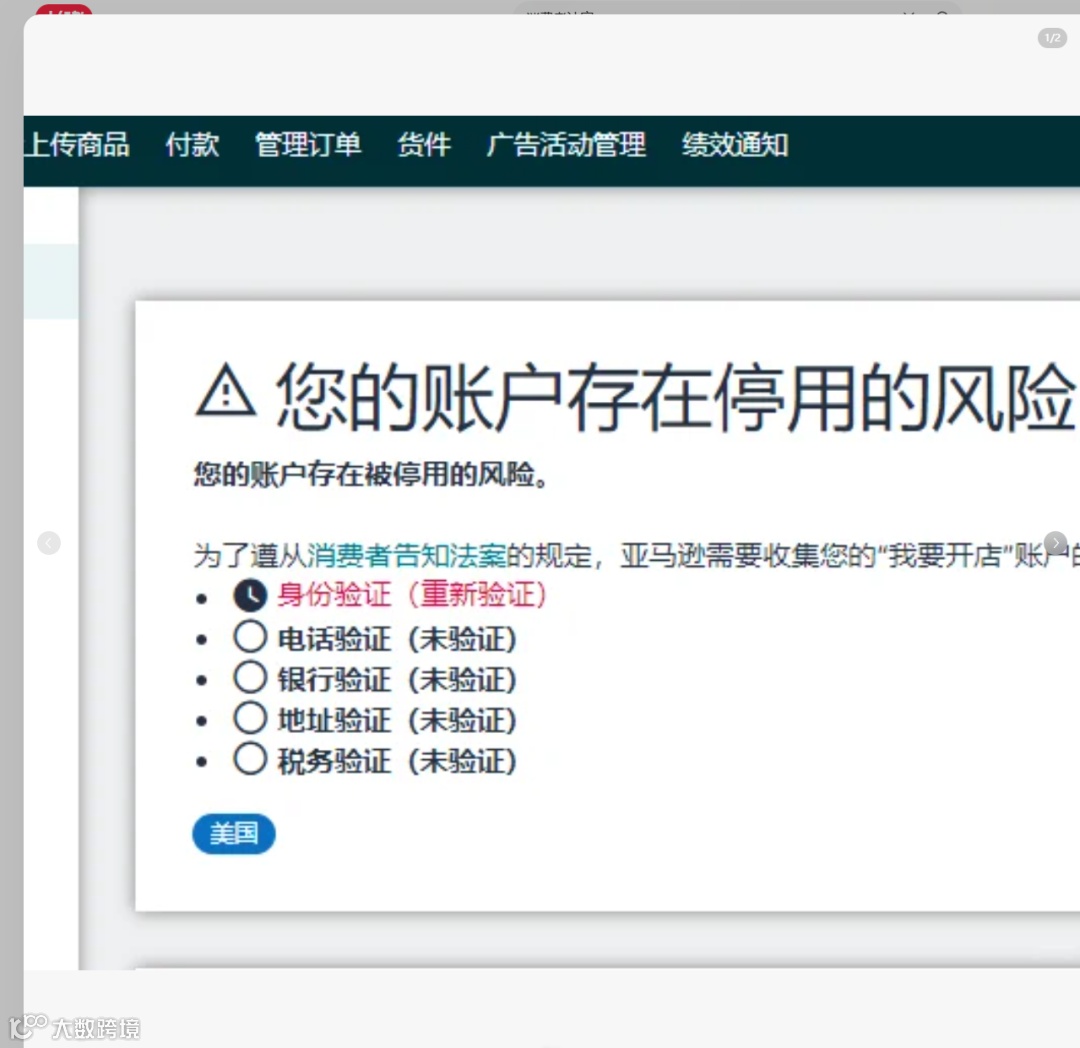
Task: Select the 税务验证 circle
Action: coord(250,759)
